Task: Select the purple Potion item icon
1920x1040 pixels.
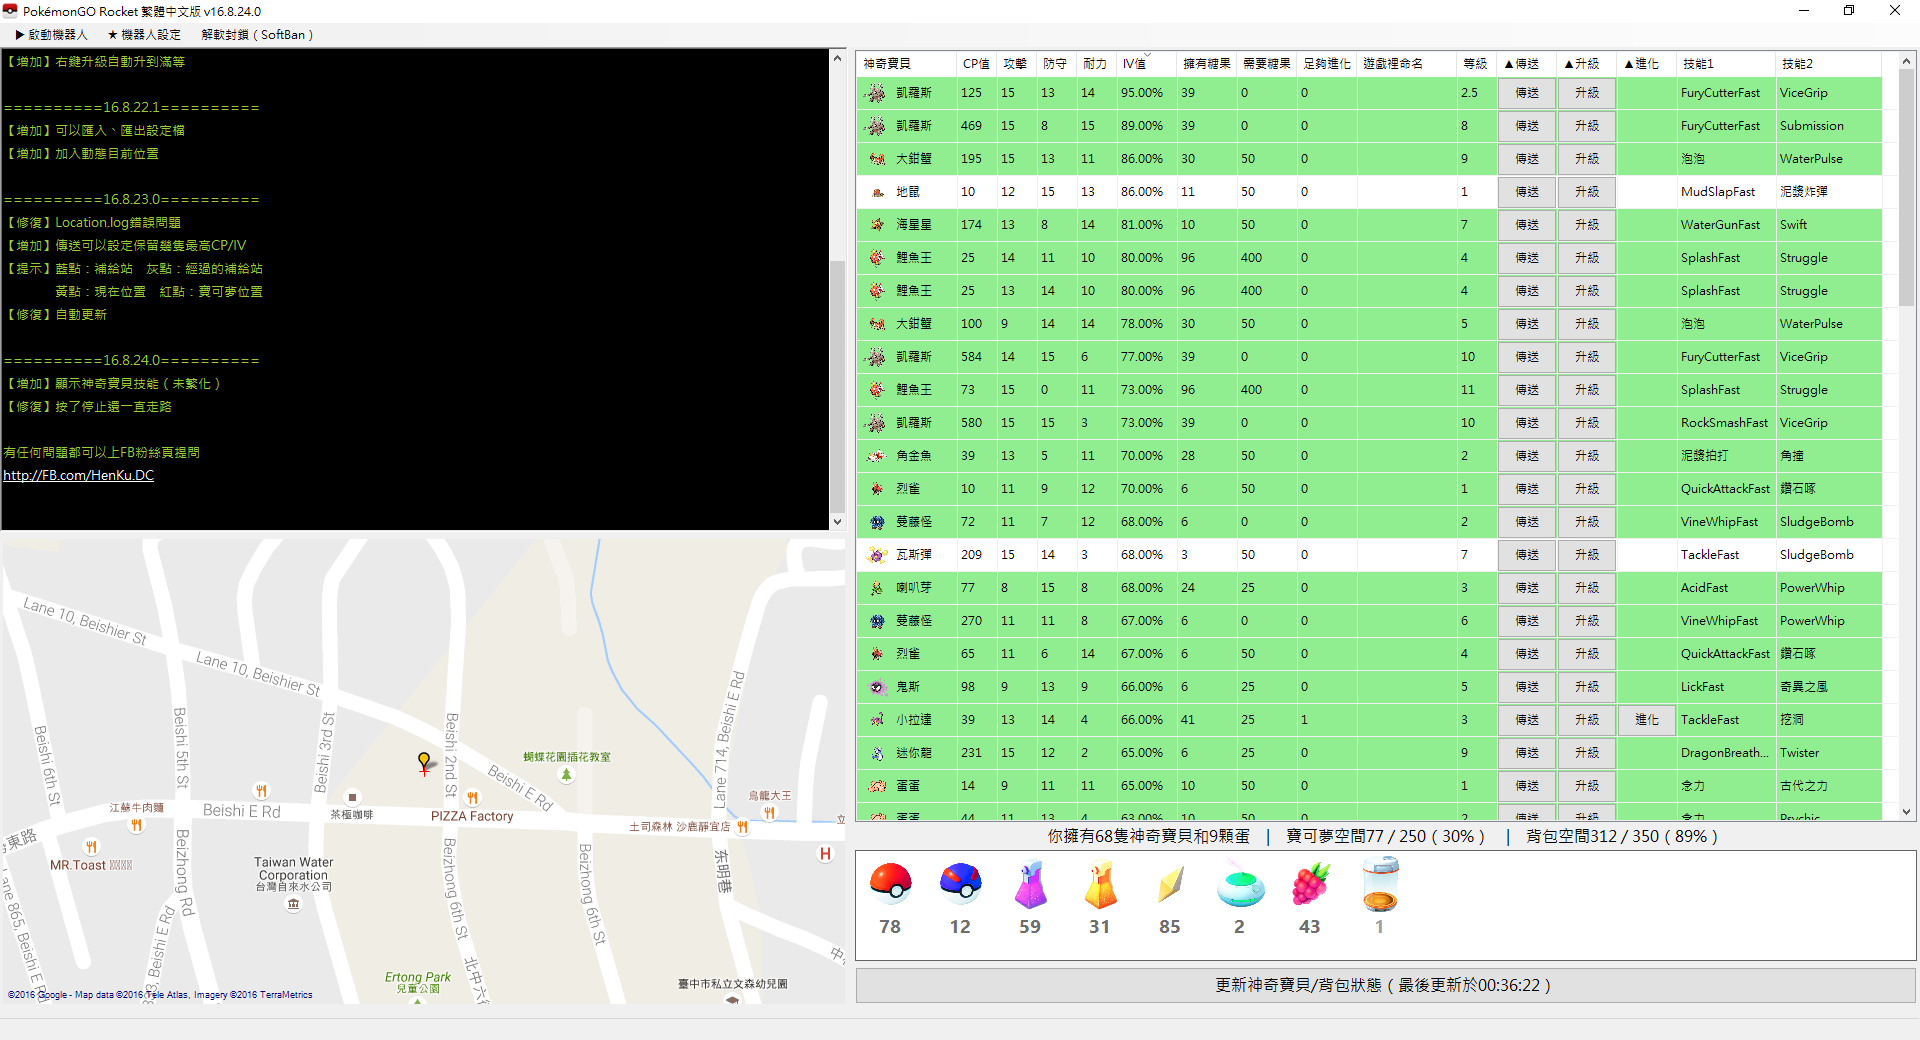Action: (x=1030, y=886)
